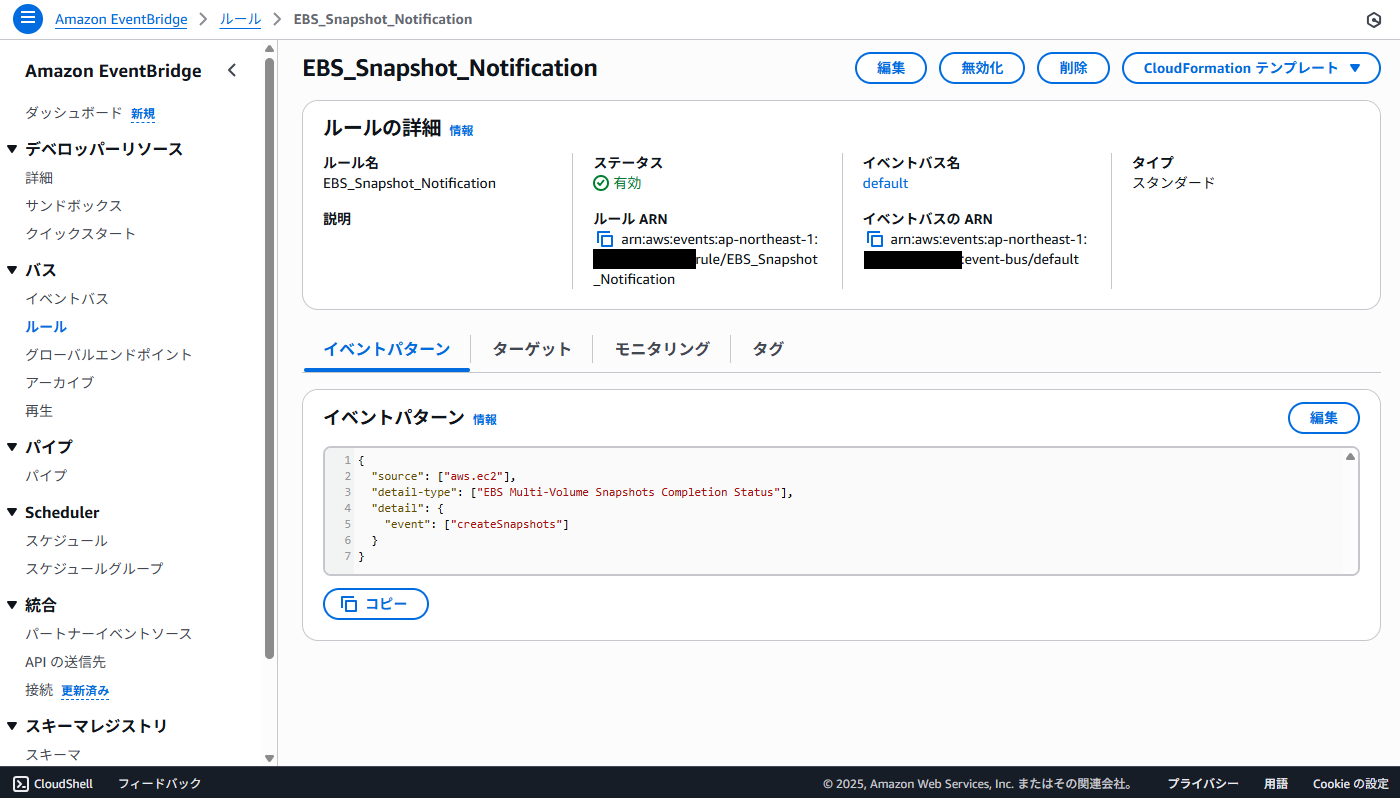Image resolution: width=1400 pixels, height=798 pixels.
Task: Go to Amazon EventBridge breadcrumb
Action: tap(121, 19)
